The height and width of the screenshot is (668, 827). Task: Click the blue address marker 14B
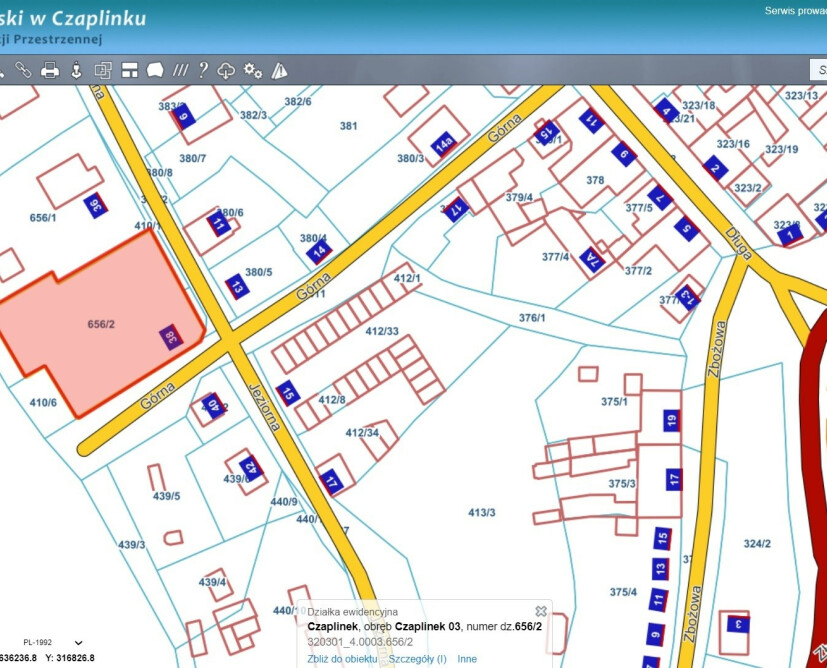tap(444, 146)
